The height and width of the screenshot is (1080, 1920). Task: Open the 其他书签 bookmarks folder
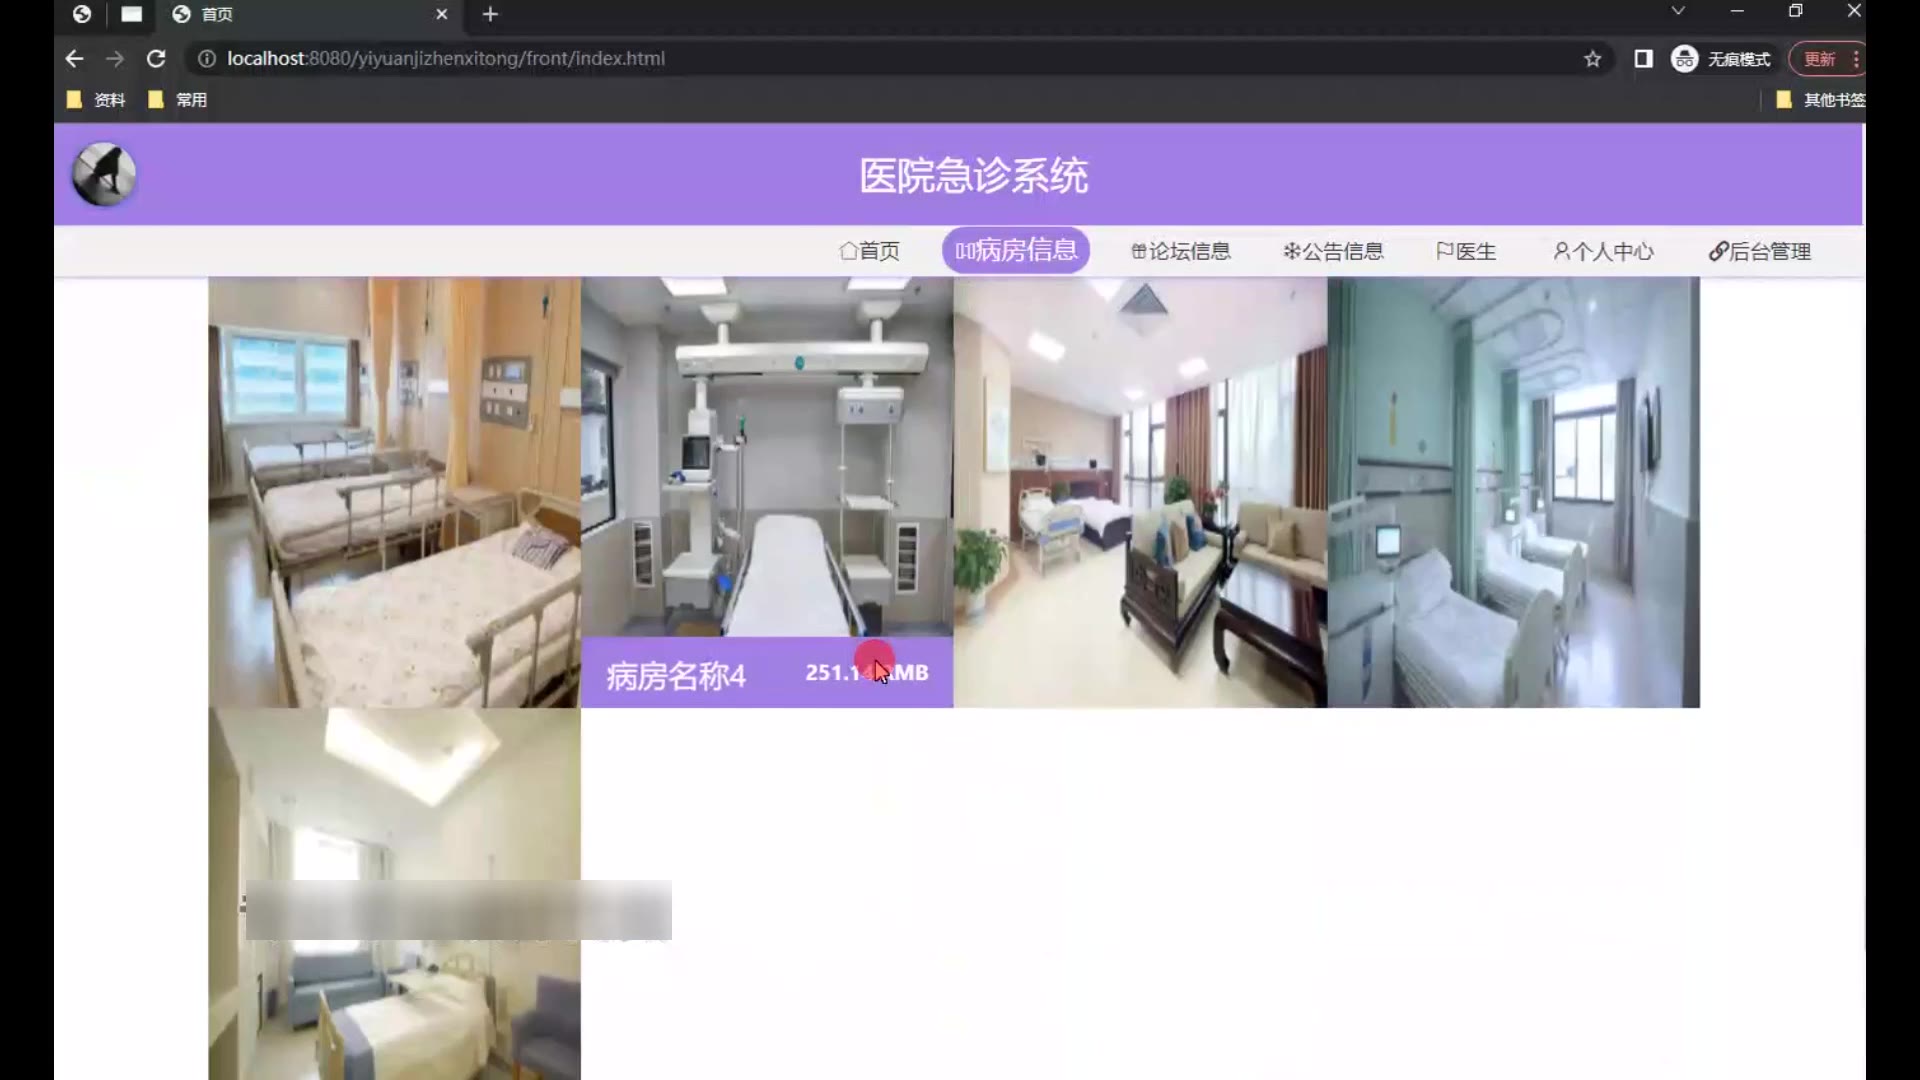tap(1821, 100)
